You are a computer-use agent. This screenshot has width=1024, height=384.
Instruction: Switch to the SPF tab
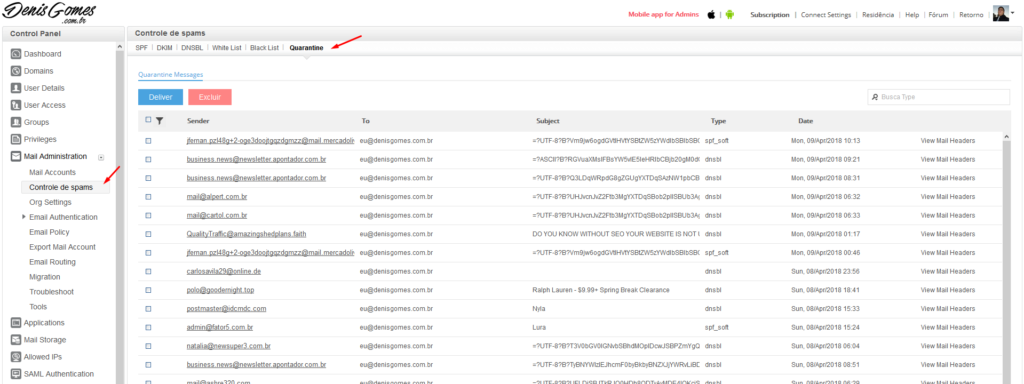pos(142,48)
